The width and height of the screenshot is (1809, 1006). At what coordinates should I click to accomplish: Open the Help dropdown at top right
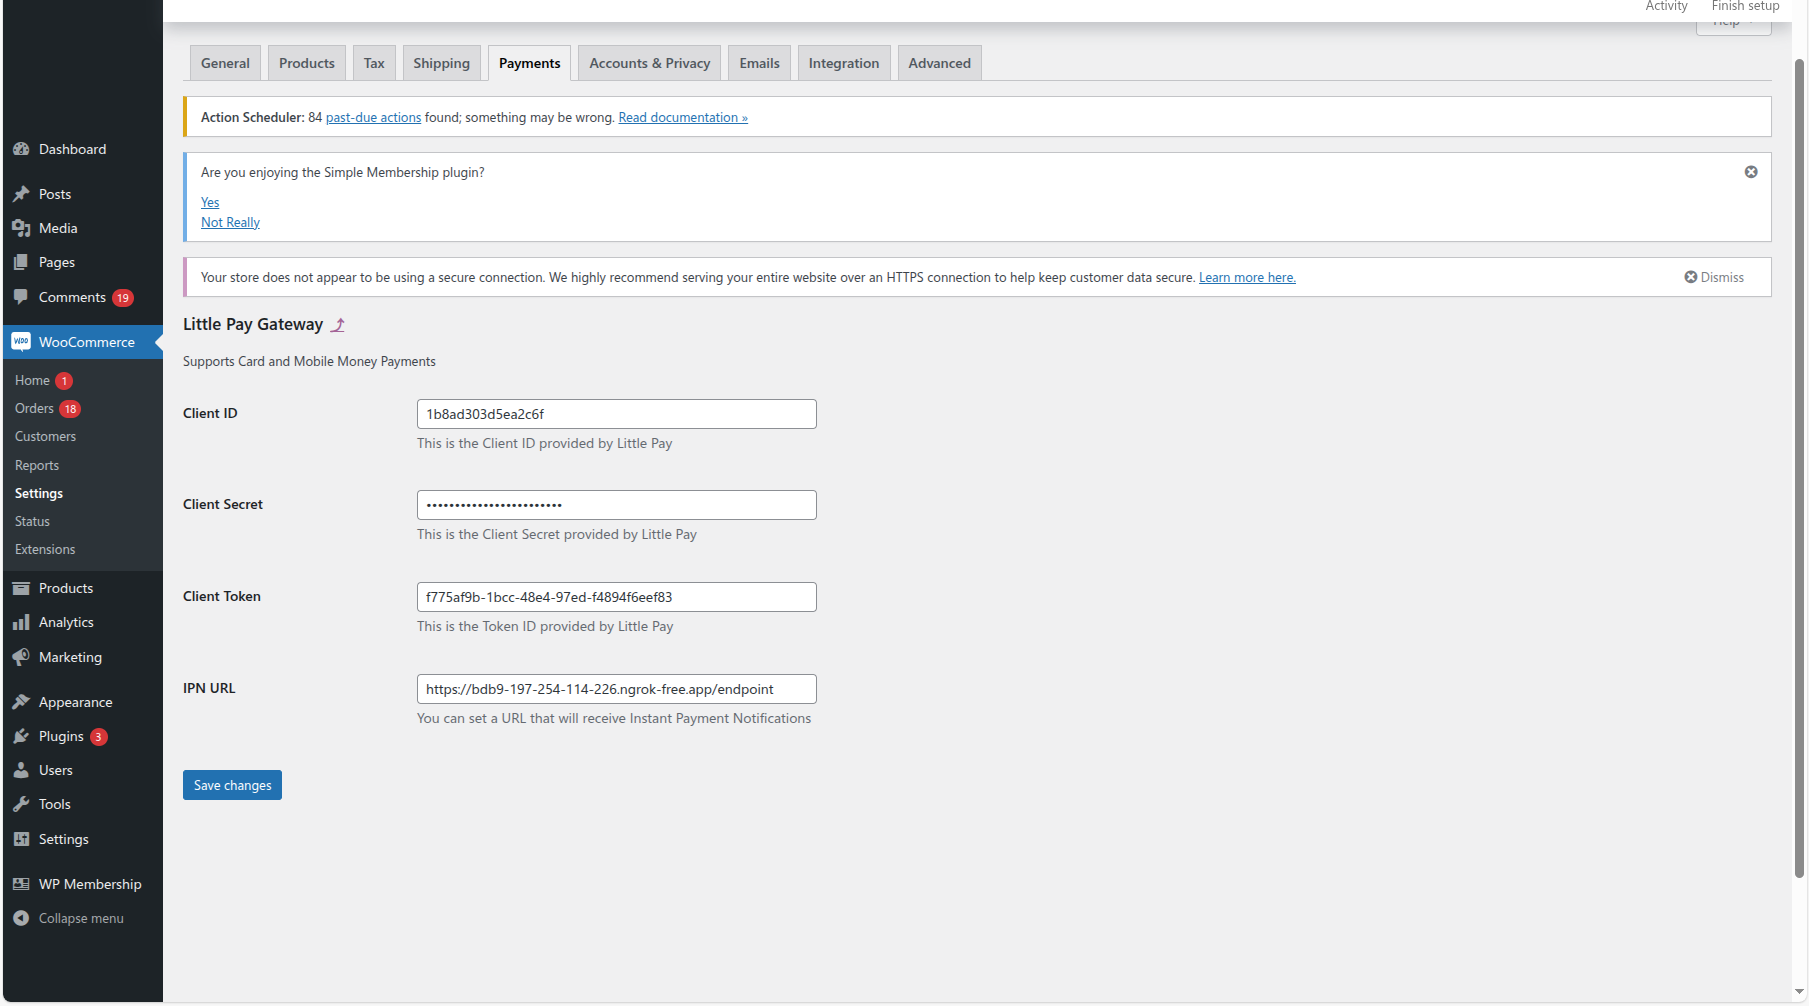pyautogui.click(x=1733, y=22)
